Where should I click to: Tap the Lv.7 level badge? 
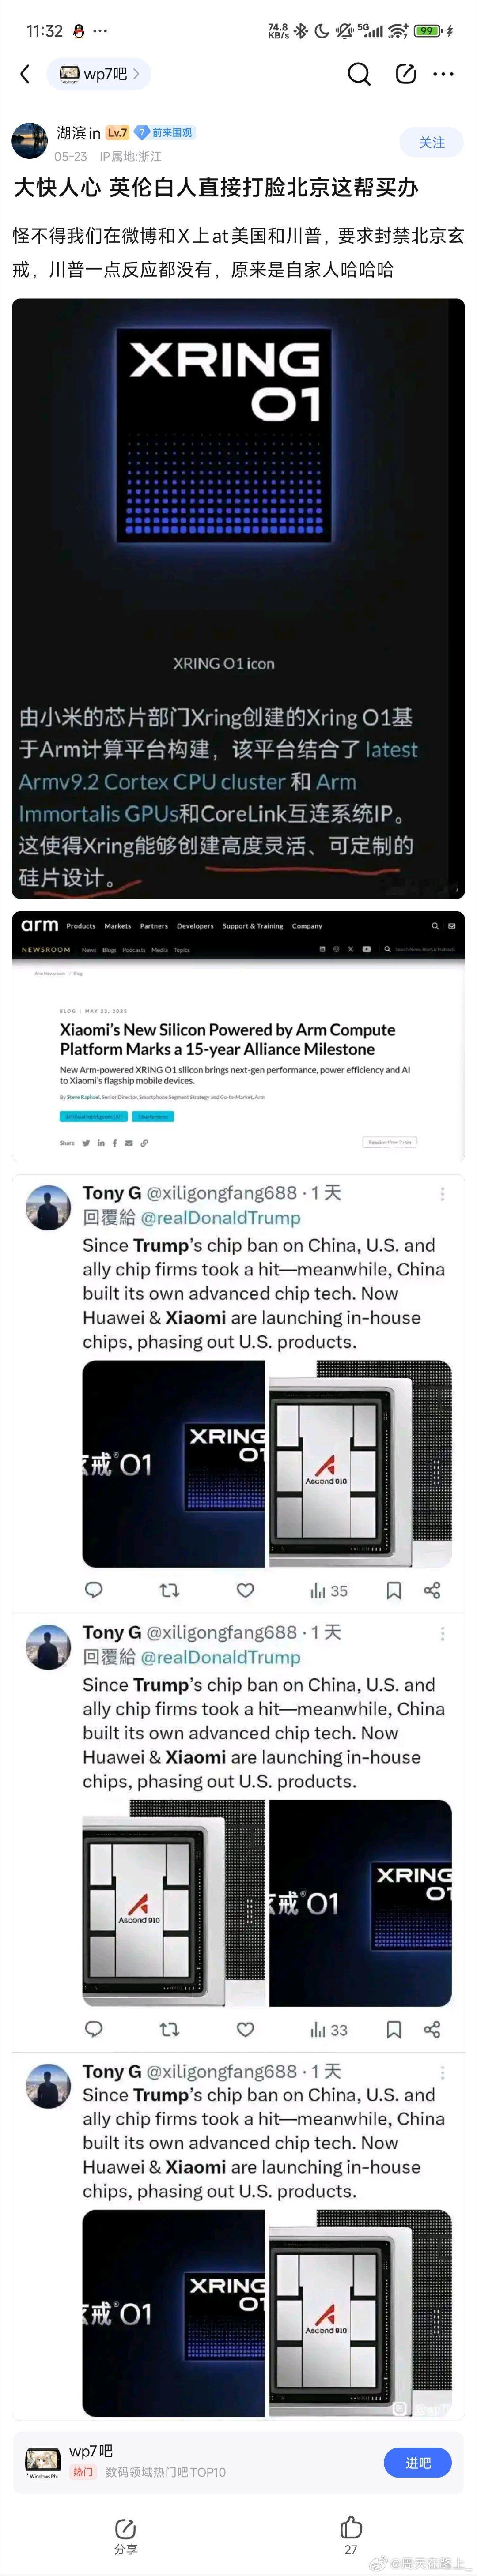117,133
